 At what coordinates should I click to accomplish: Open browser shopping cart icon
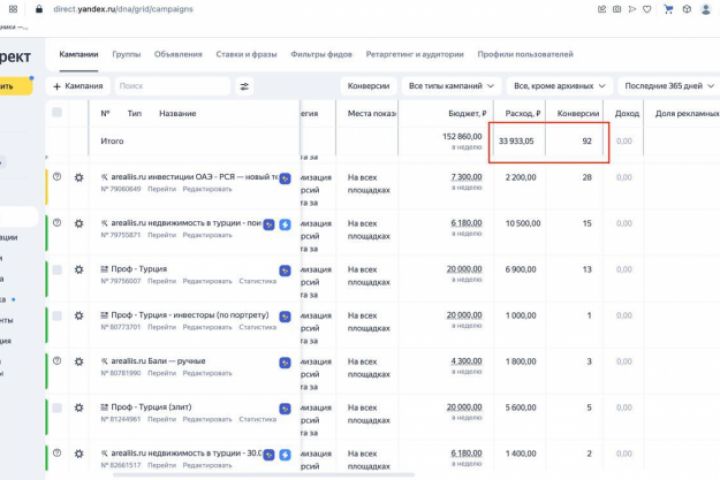pos(669,9)
